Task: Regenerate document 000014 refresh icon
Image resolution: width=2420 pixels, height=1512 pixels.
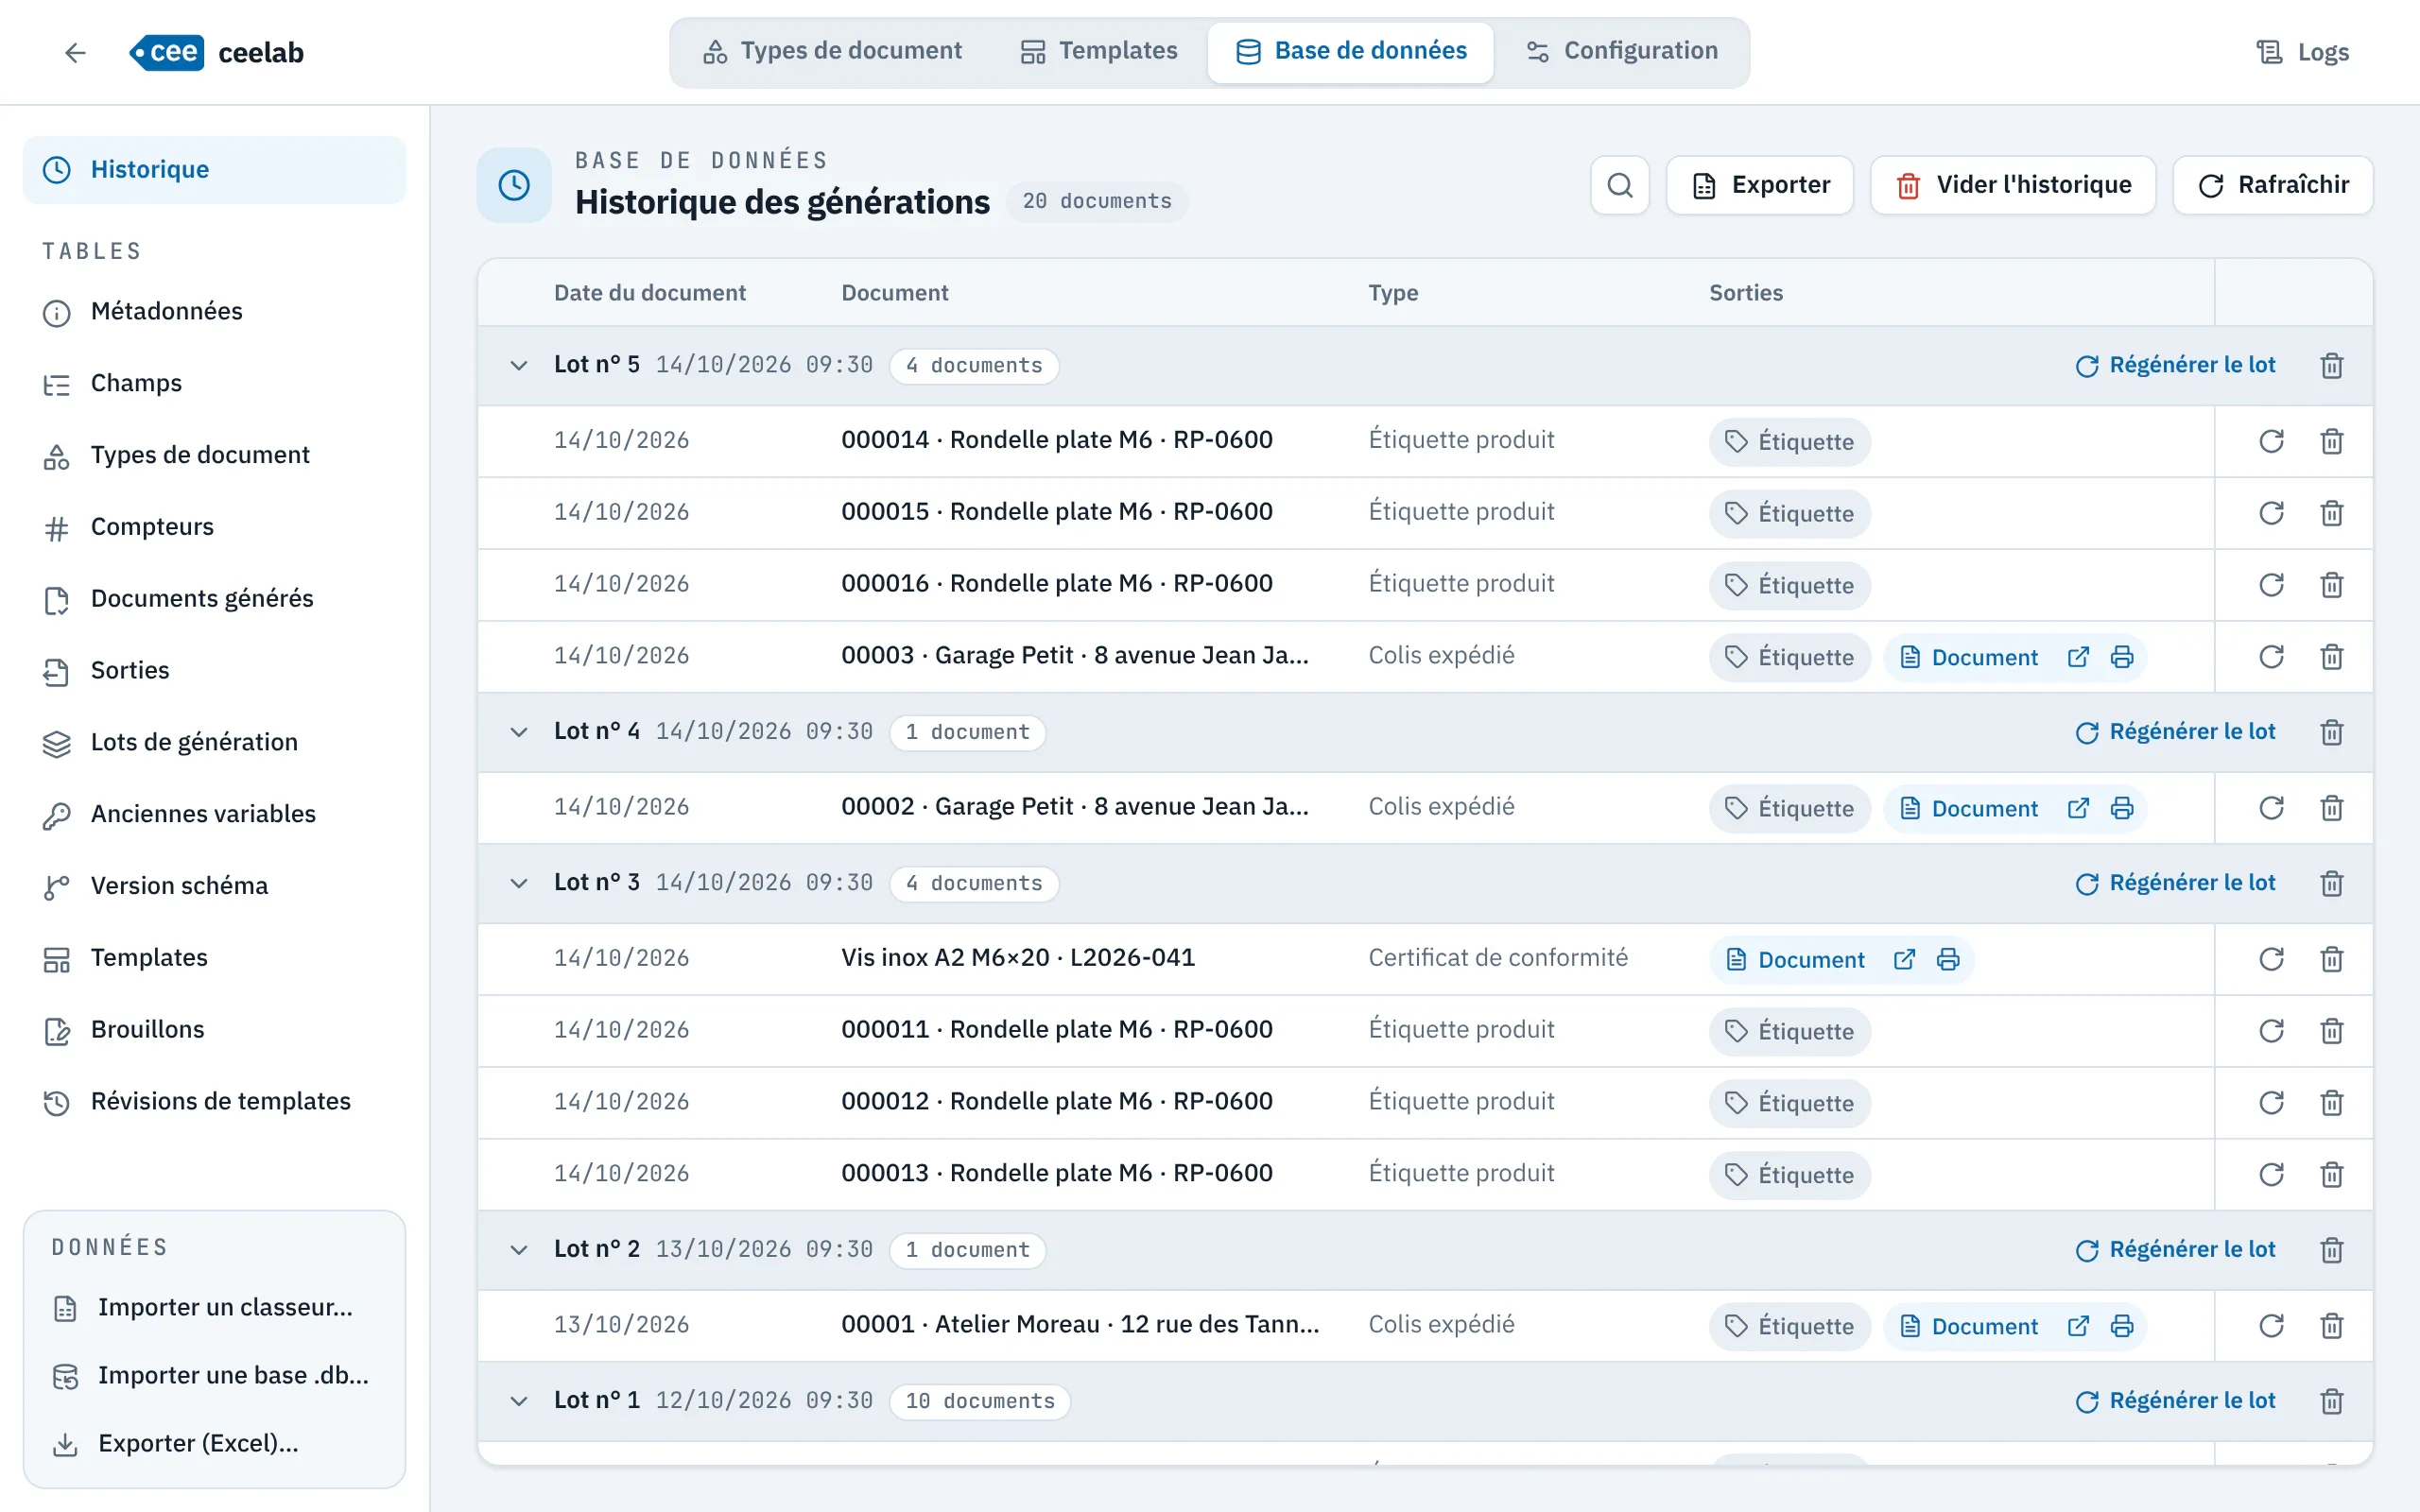Action: pos(2271,441)
